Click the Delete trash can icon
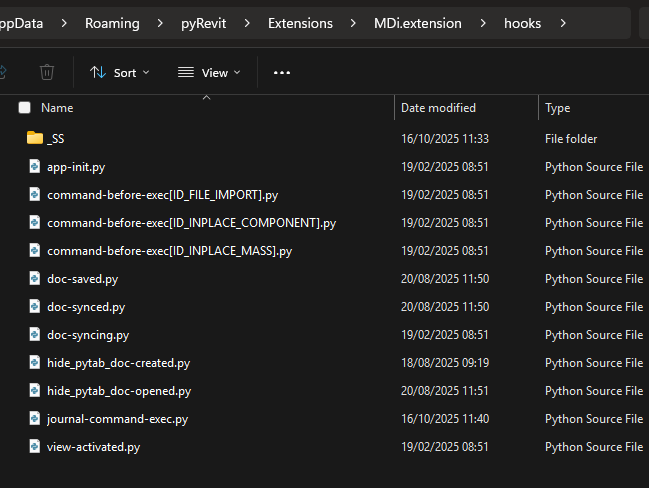Image resolution: width=649 pixels, height=488 pixels. (47, 72)
